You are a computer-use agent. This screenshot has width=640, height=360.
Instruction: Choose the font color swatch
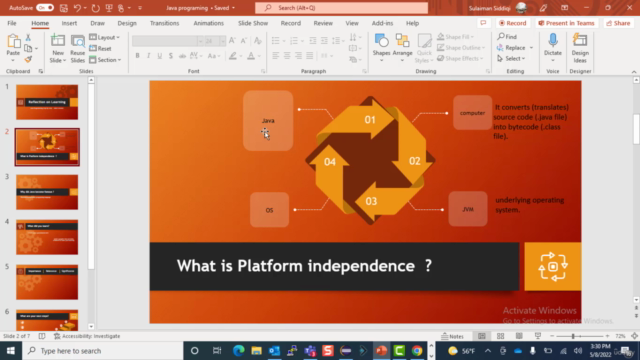(x=251, y=56)
